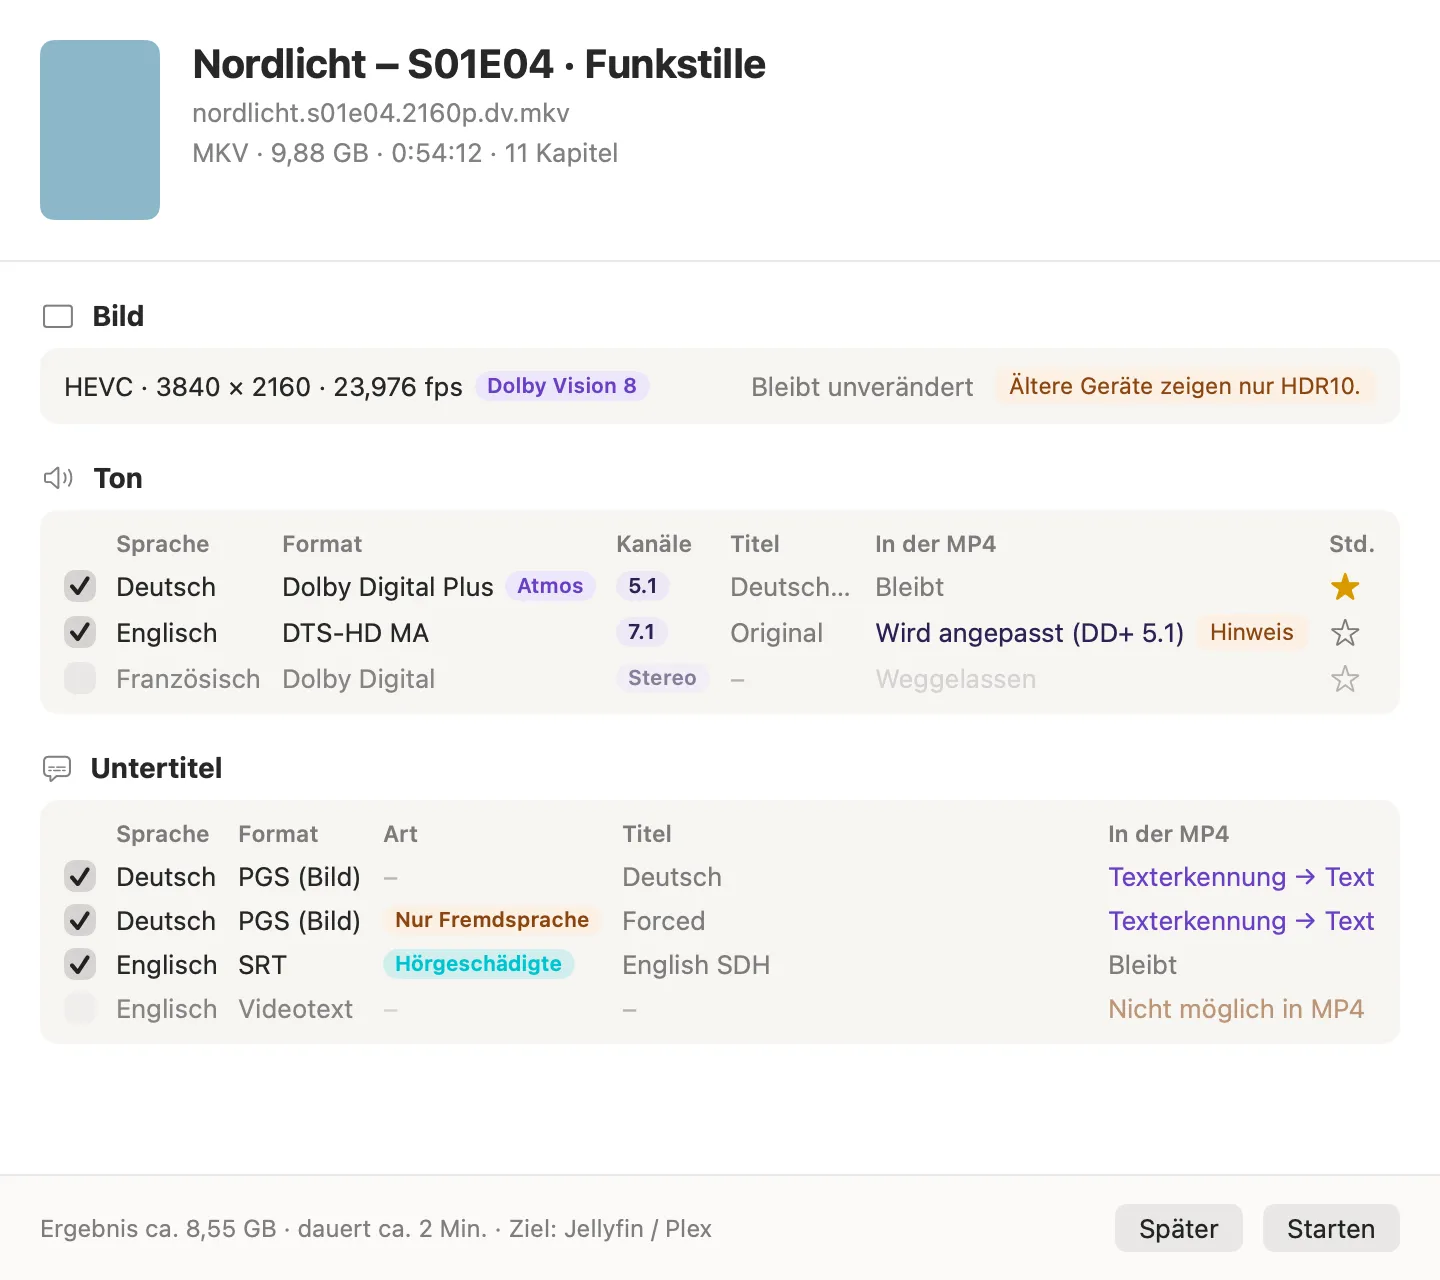Click the 'Std.' column header
This screenshot has width=1440, height=1280.
(1351, 544)
